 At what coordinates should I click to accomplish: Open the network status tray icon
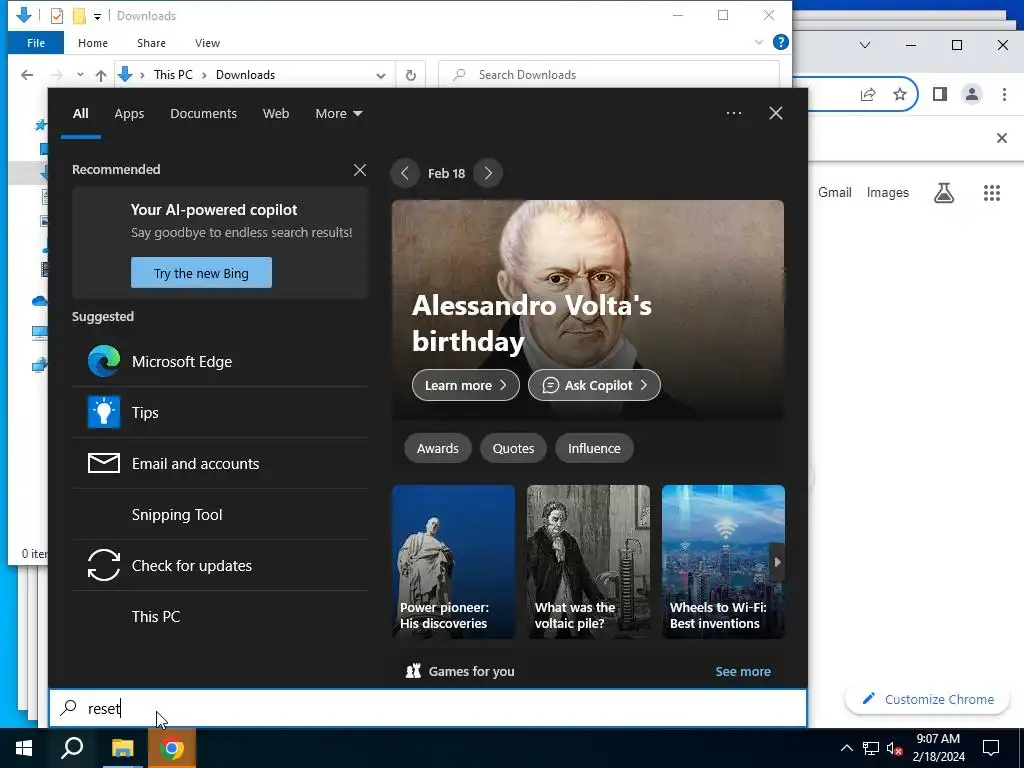[x=871, y=748]
